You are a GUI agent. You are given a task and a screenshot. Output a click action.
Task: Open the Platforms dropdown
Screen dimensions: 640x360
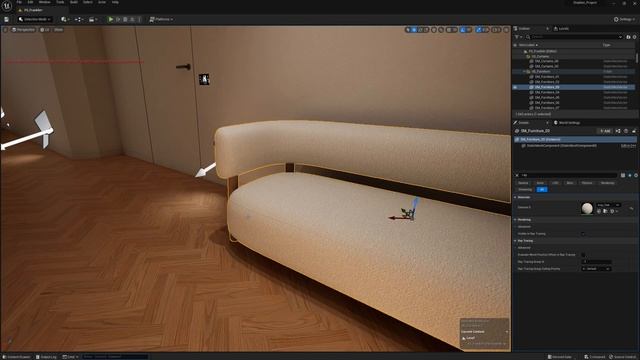(x=161, y=19)
